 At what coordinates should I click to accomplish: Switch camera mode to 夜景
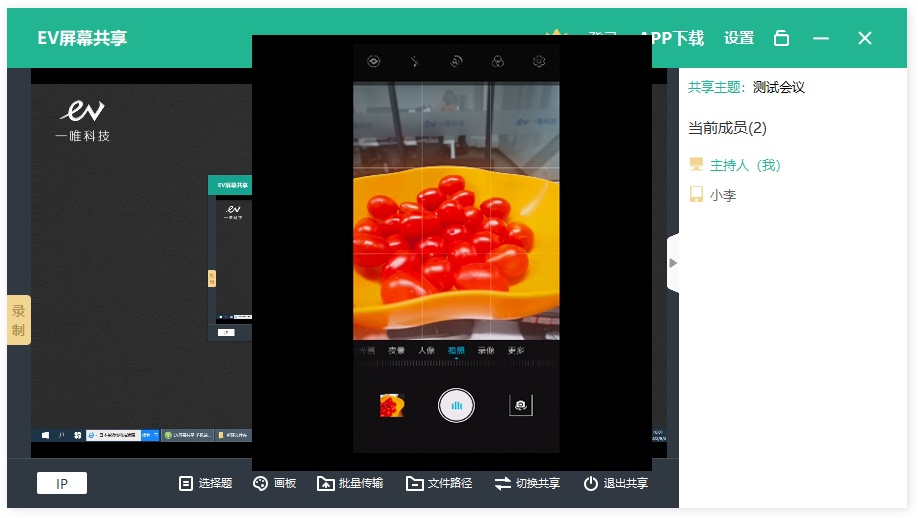[396, 351]
